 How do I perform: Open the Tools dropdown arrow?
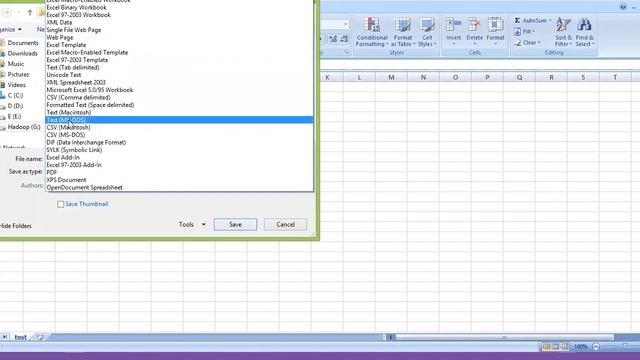click(203, 224)
